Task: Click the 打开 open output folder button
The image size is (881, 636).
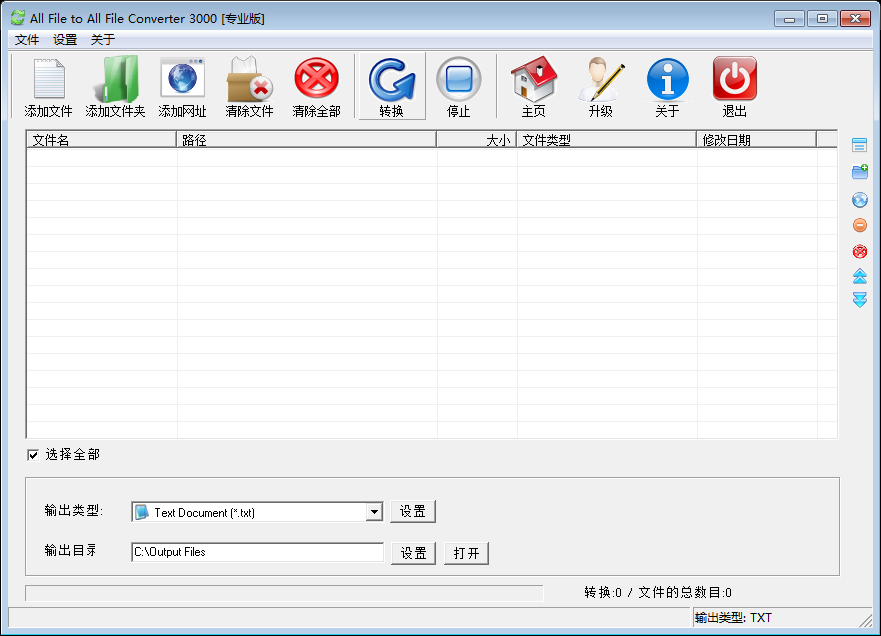Action: pos(465,552)
